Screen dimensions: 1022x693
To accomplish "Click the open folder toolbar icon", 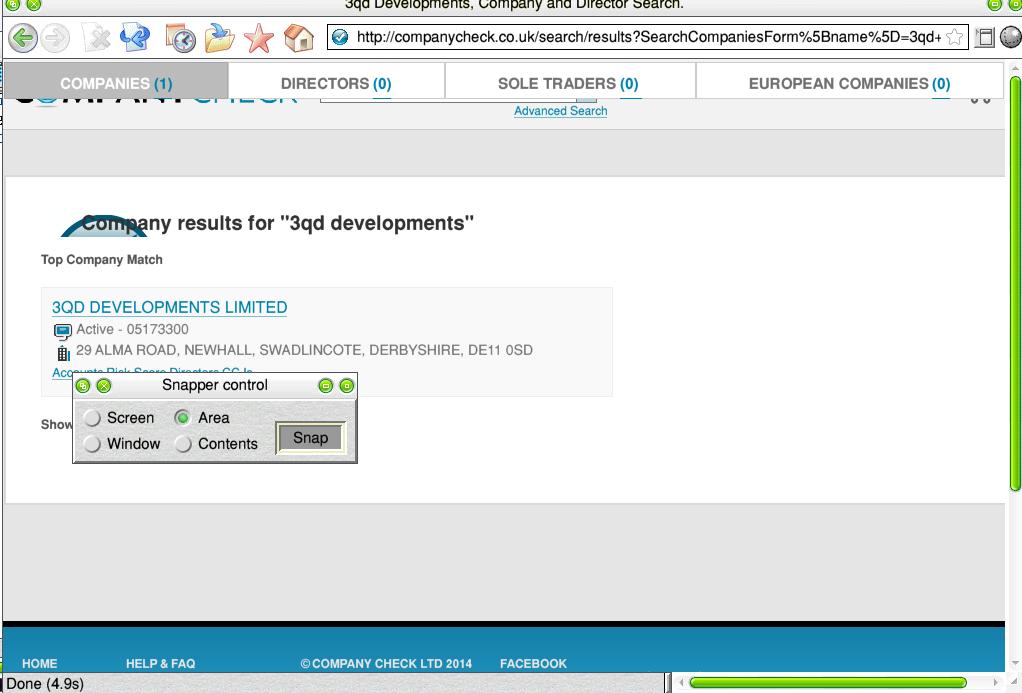I will click(219, 38).
